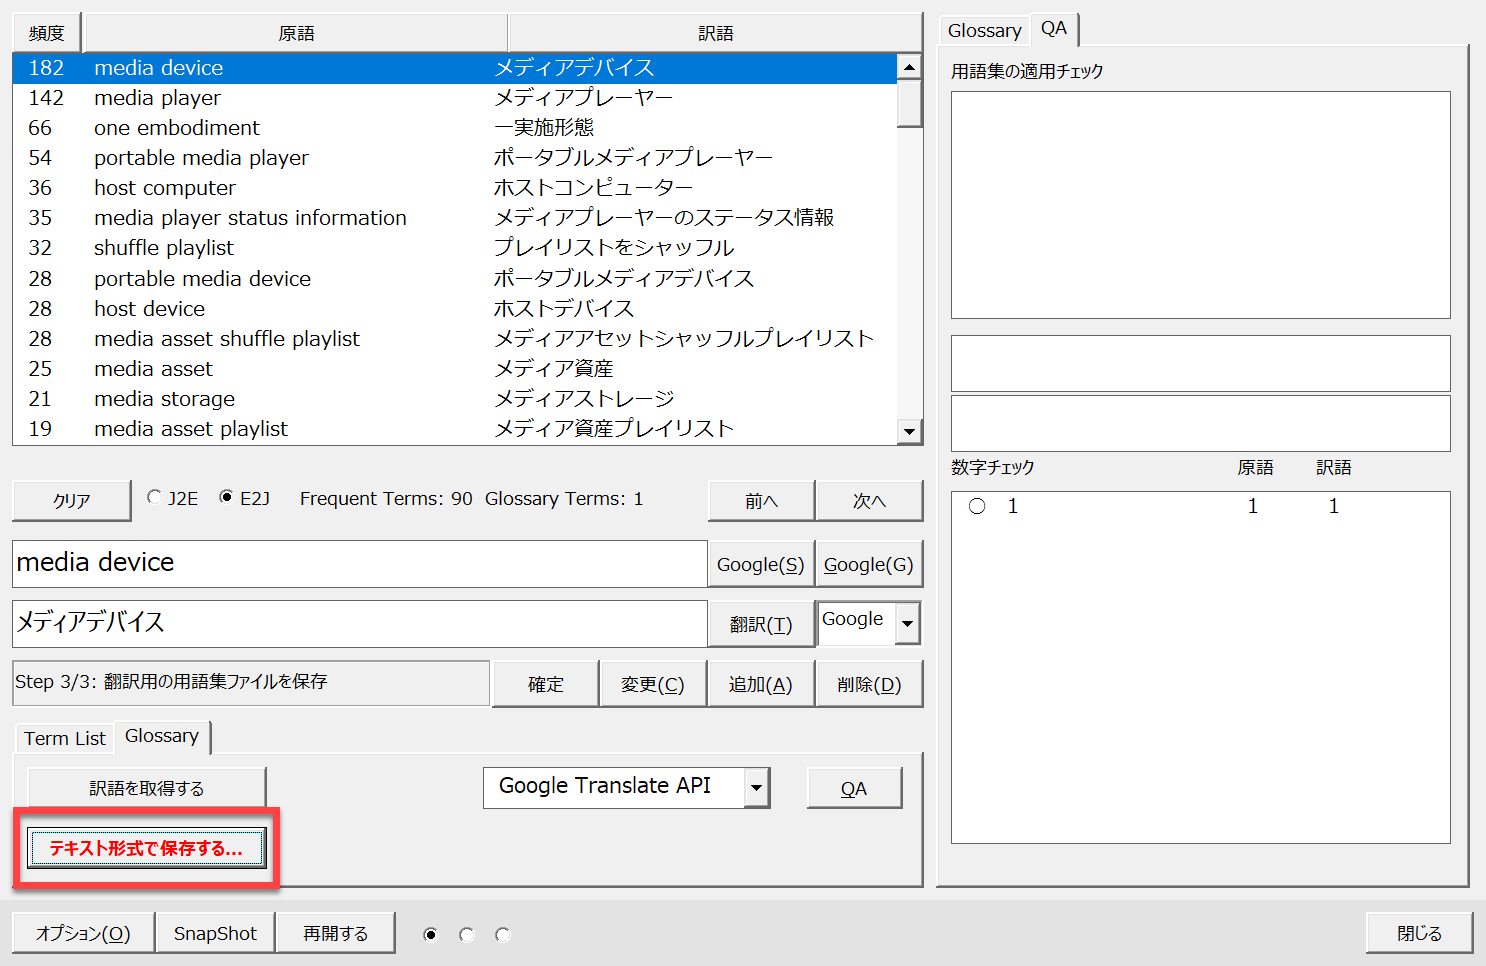Click the テキスト形式で保存する button
1486x966 pixels.
[146, 848]
